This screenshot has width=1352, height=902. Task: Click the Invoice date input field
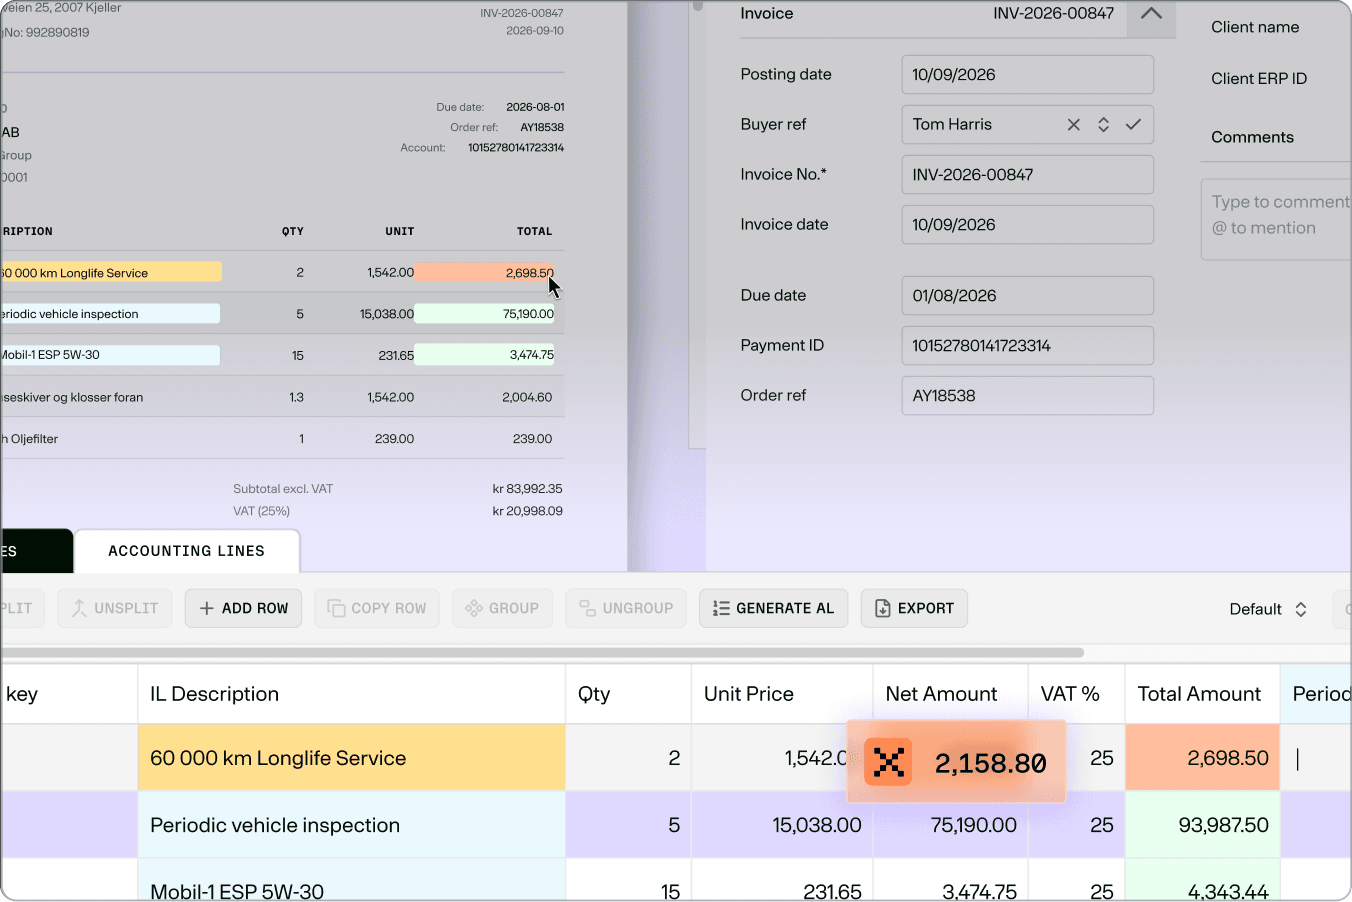1027,225
